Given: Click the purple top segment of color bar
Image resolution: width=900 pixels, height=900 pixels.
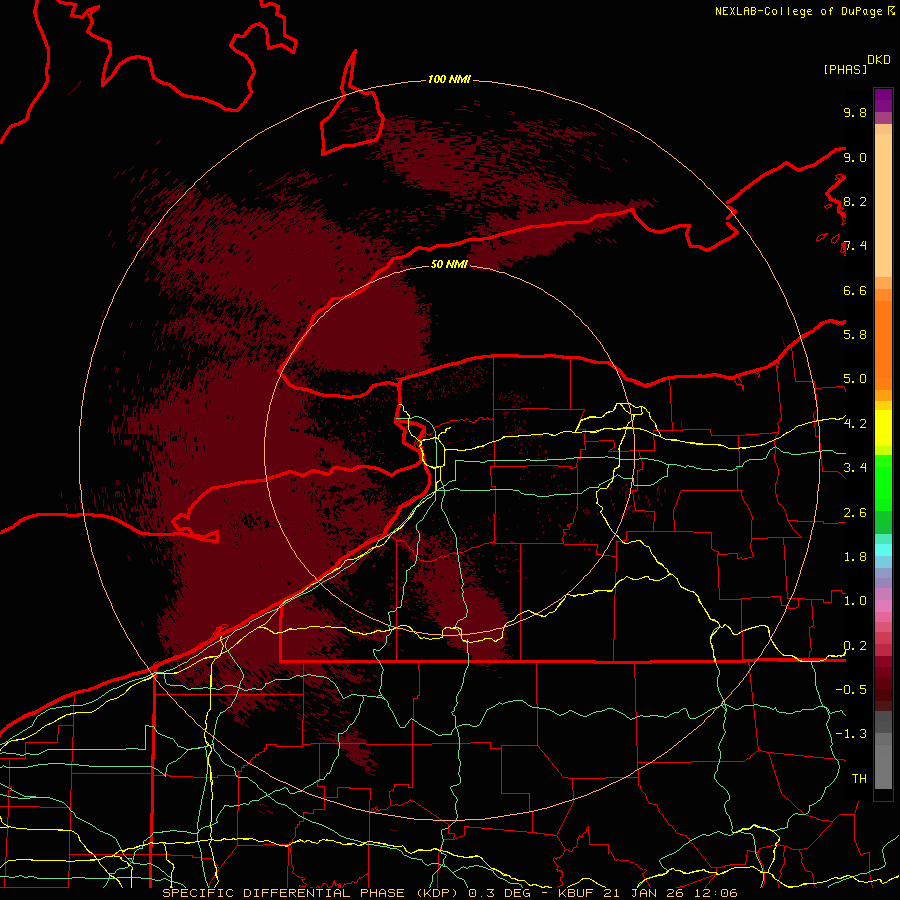Looking at the screenshot, I should [883, 100].
